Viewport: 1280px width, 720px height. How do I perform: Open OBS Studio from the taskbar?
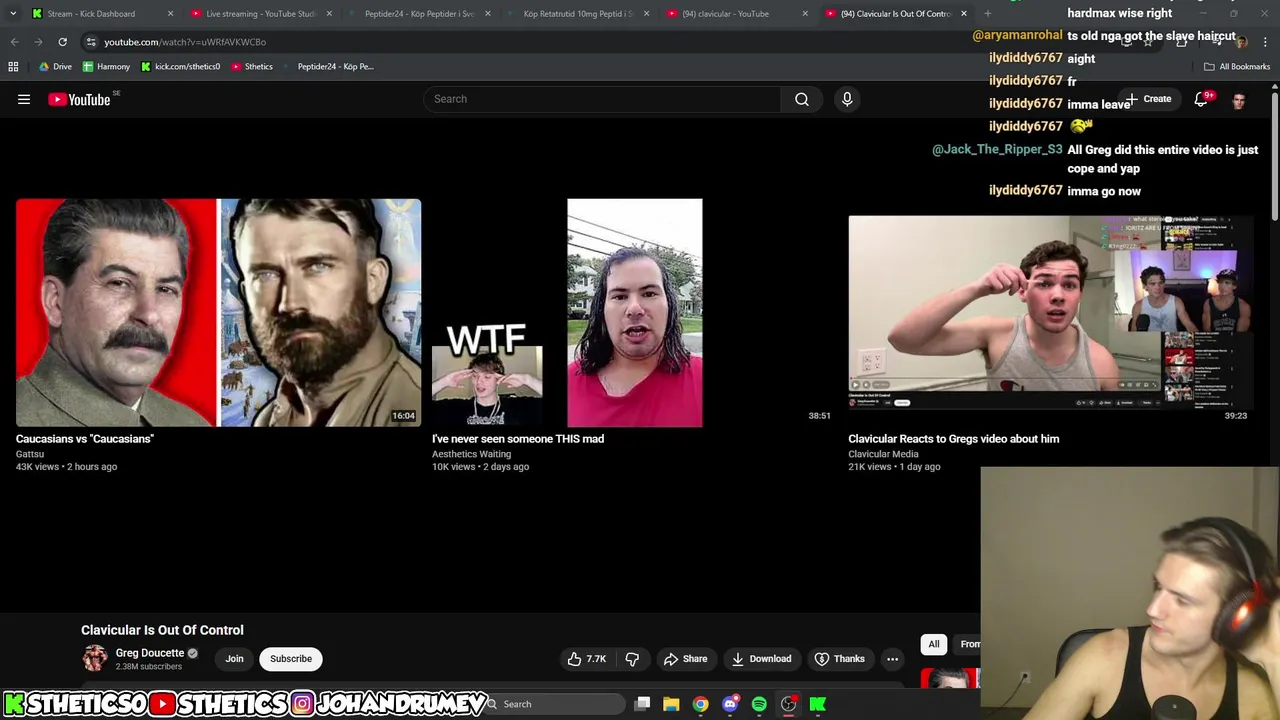point(788,704)
